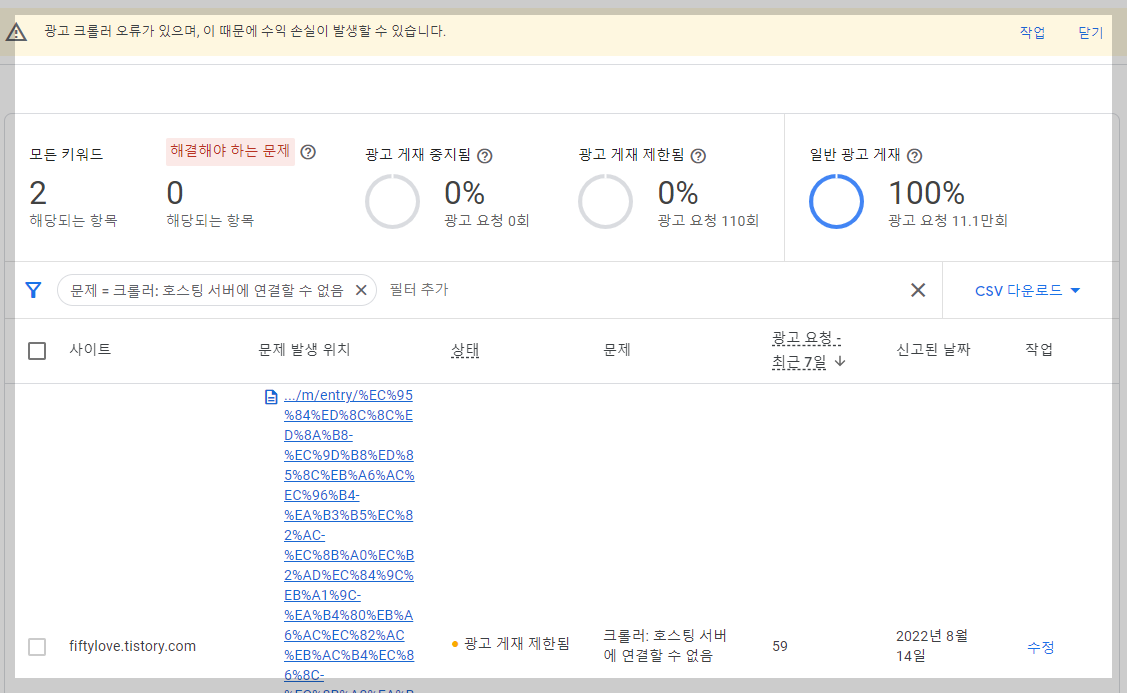
Task: Remove the 크롤러 filter chip via its X
Action: tap(361, 289)
